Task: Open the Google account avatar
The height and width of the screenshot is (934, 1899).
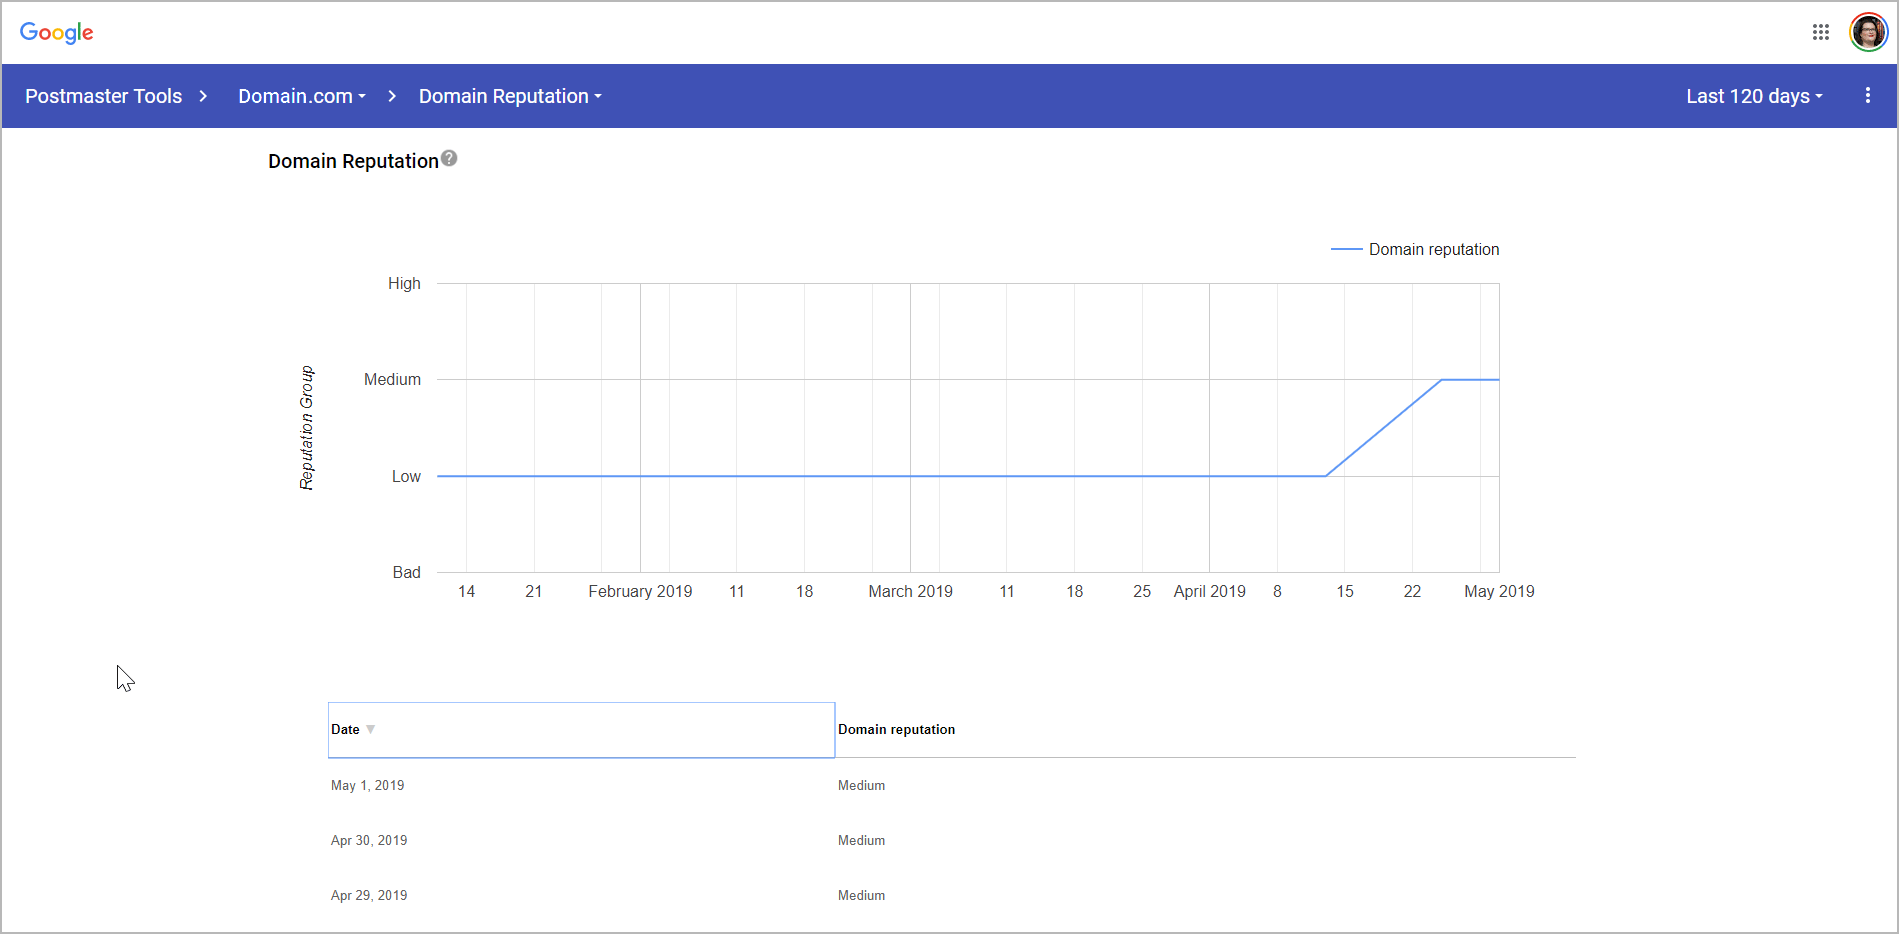Action: (x=1868, y=32)
